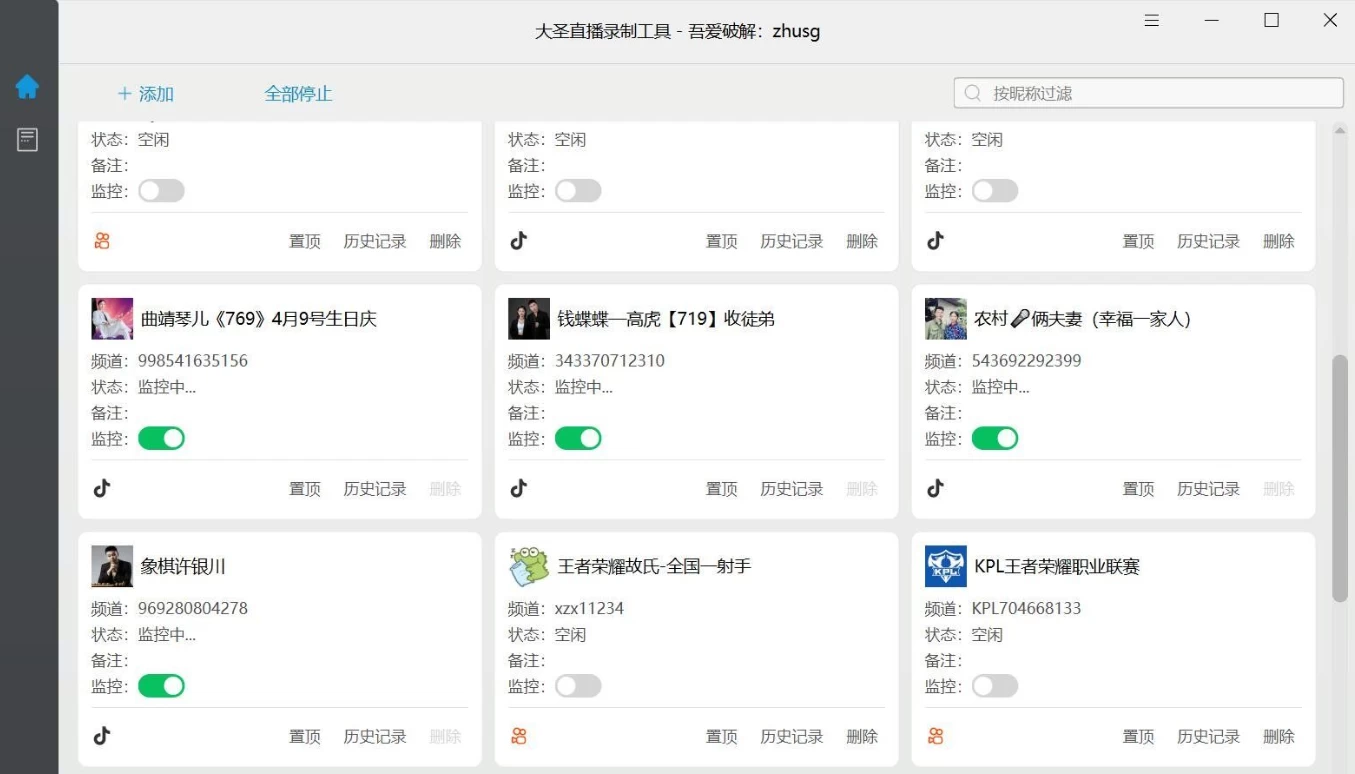Click platform icon on 王者荣耀故氏 card
The image size is (1355, 774).
point(518,736)
